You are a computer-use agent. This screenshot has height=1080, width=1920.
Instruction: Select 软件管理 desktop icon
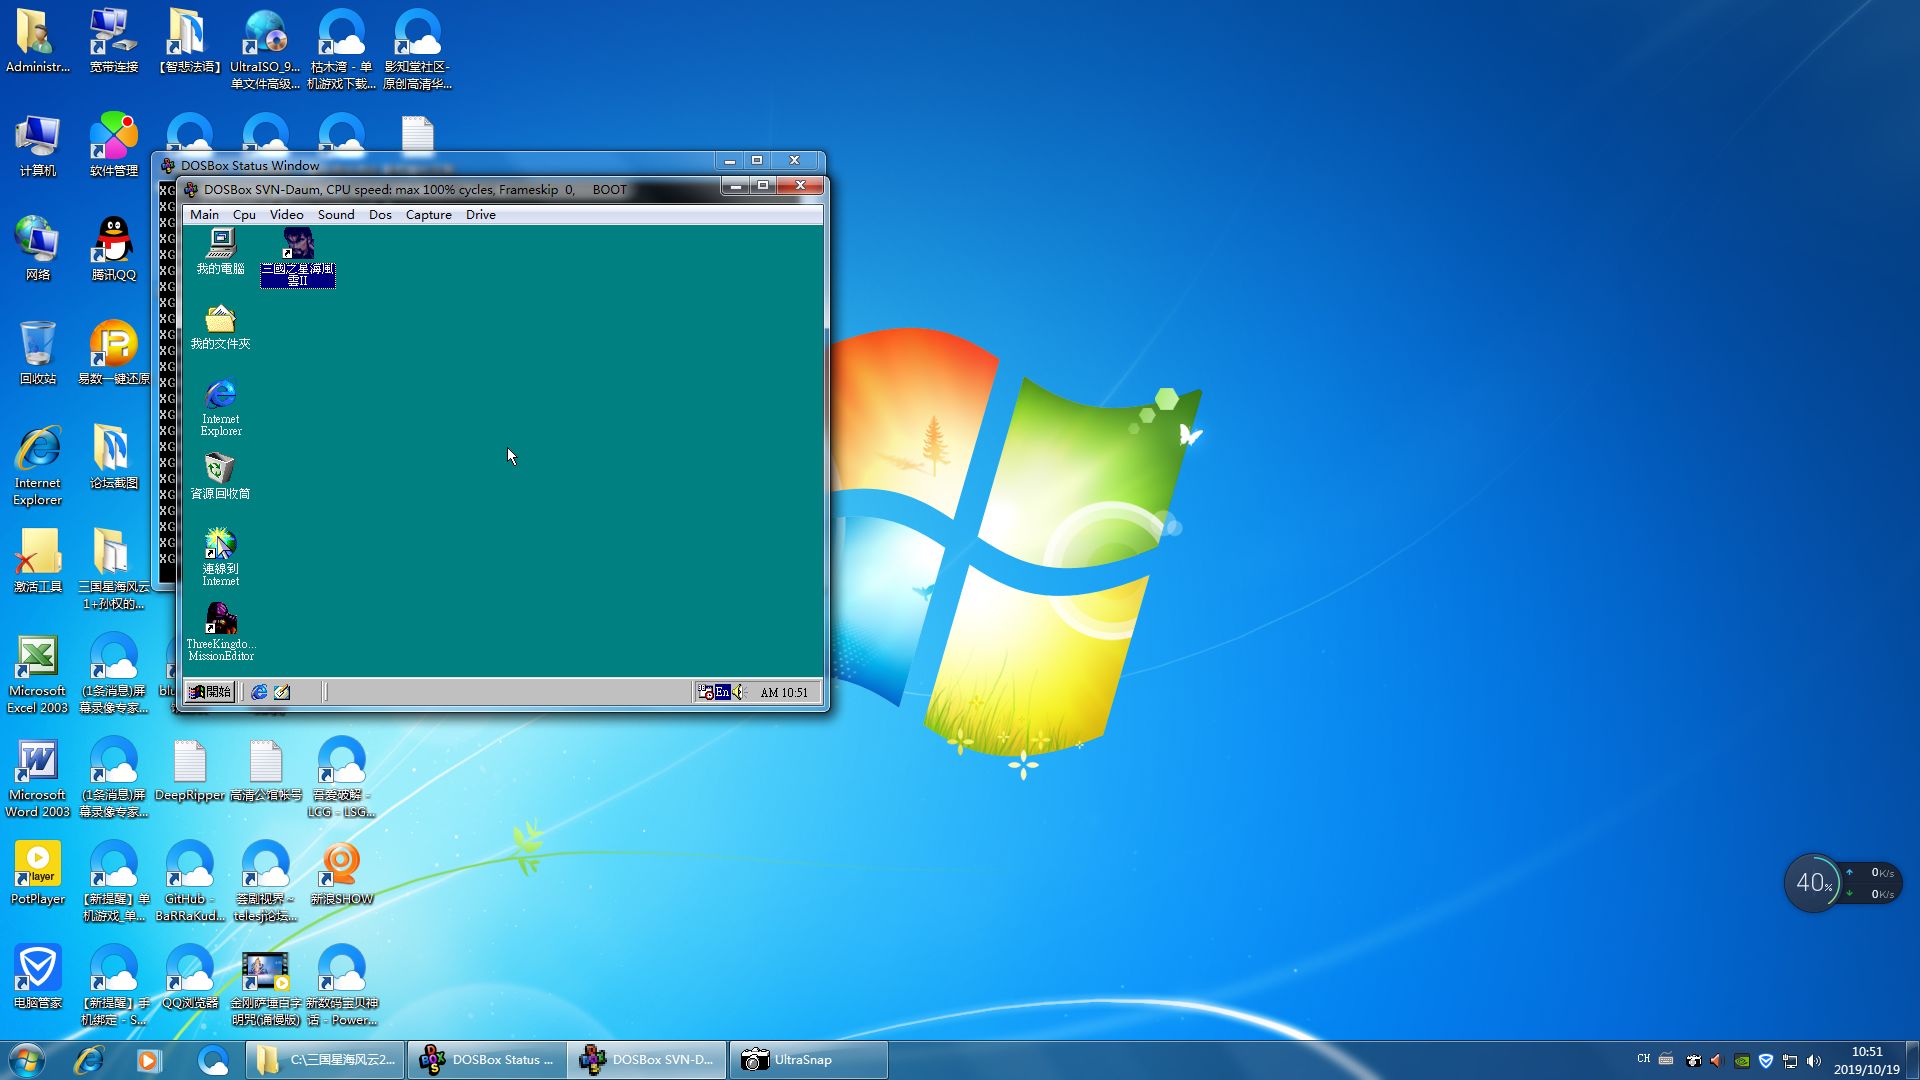(113, 146)
